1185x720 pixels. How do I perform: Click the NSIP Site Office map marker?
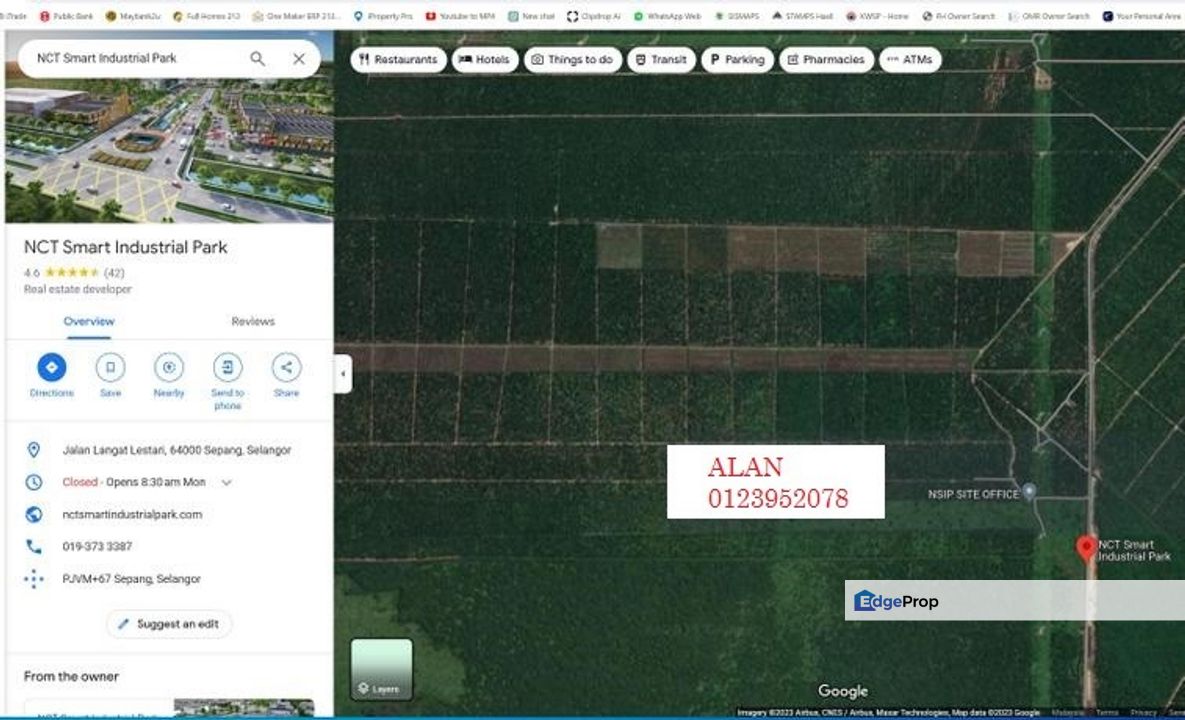pyautogui.click(x=1029, y=491)
